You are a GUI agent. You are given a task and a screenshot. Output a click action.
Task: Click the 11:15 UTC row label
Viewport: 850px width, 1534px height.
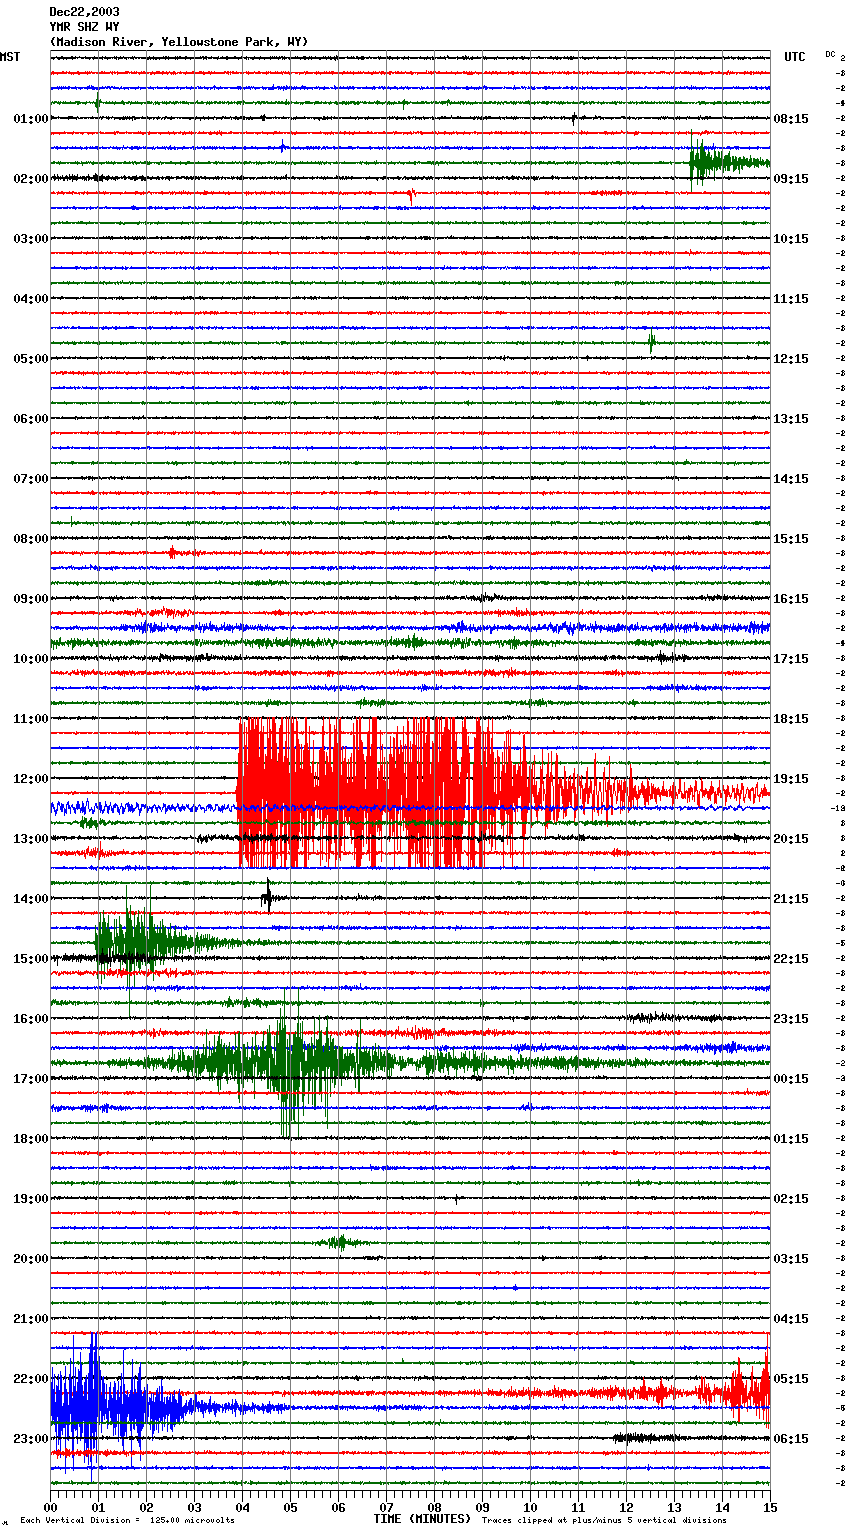tap(791, 299)
